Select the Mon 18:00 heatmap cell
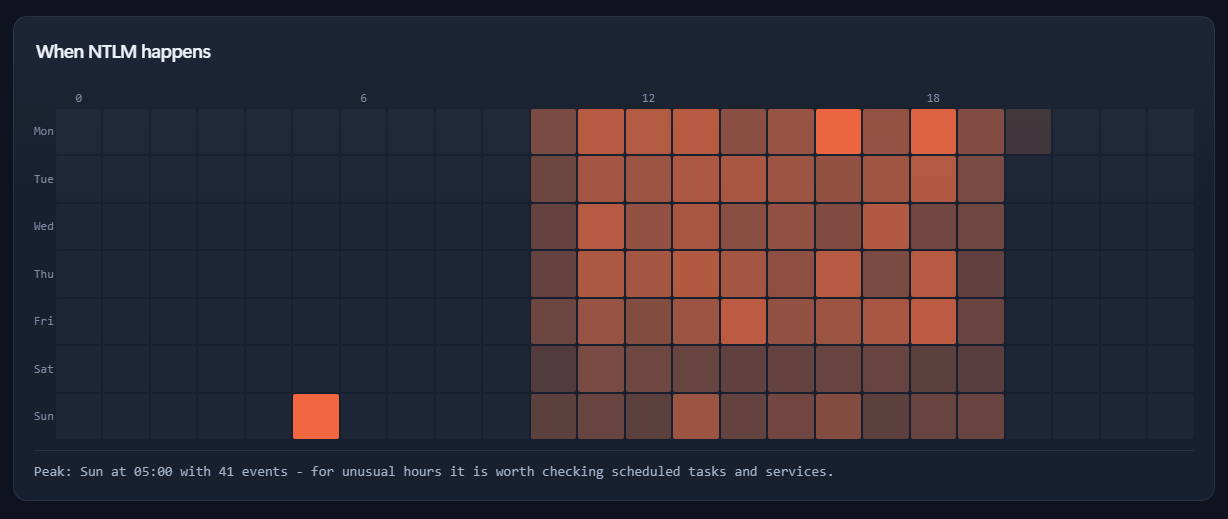Viewport: 1228px width, 519px height. 934,131
